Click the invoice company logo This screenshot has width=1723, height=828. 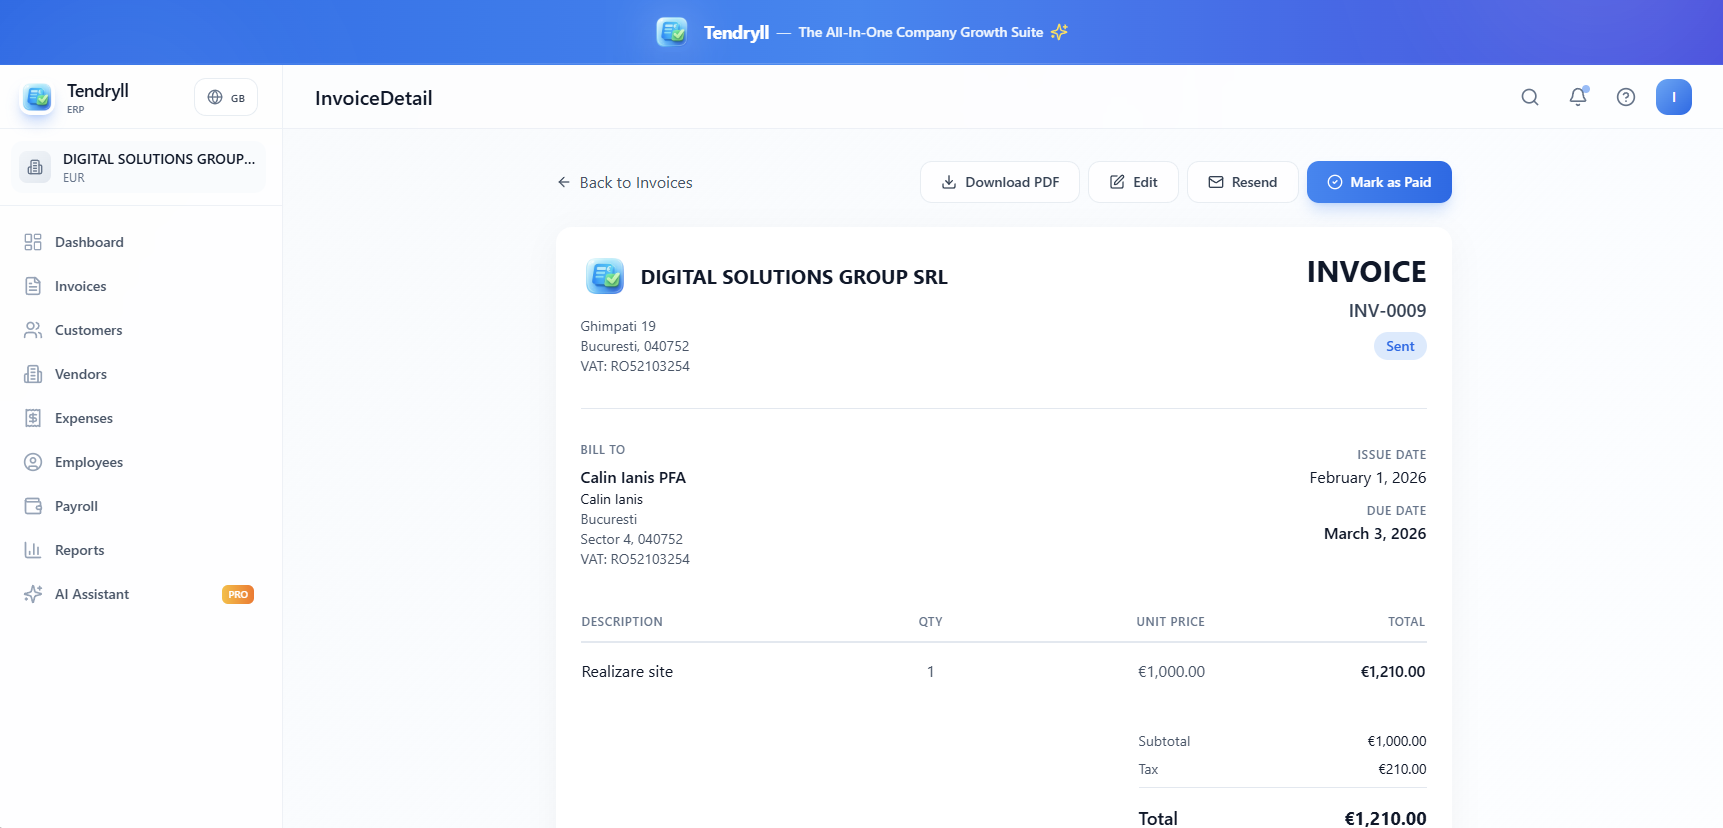605,276
